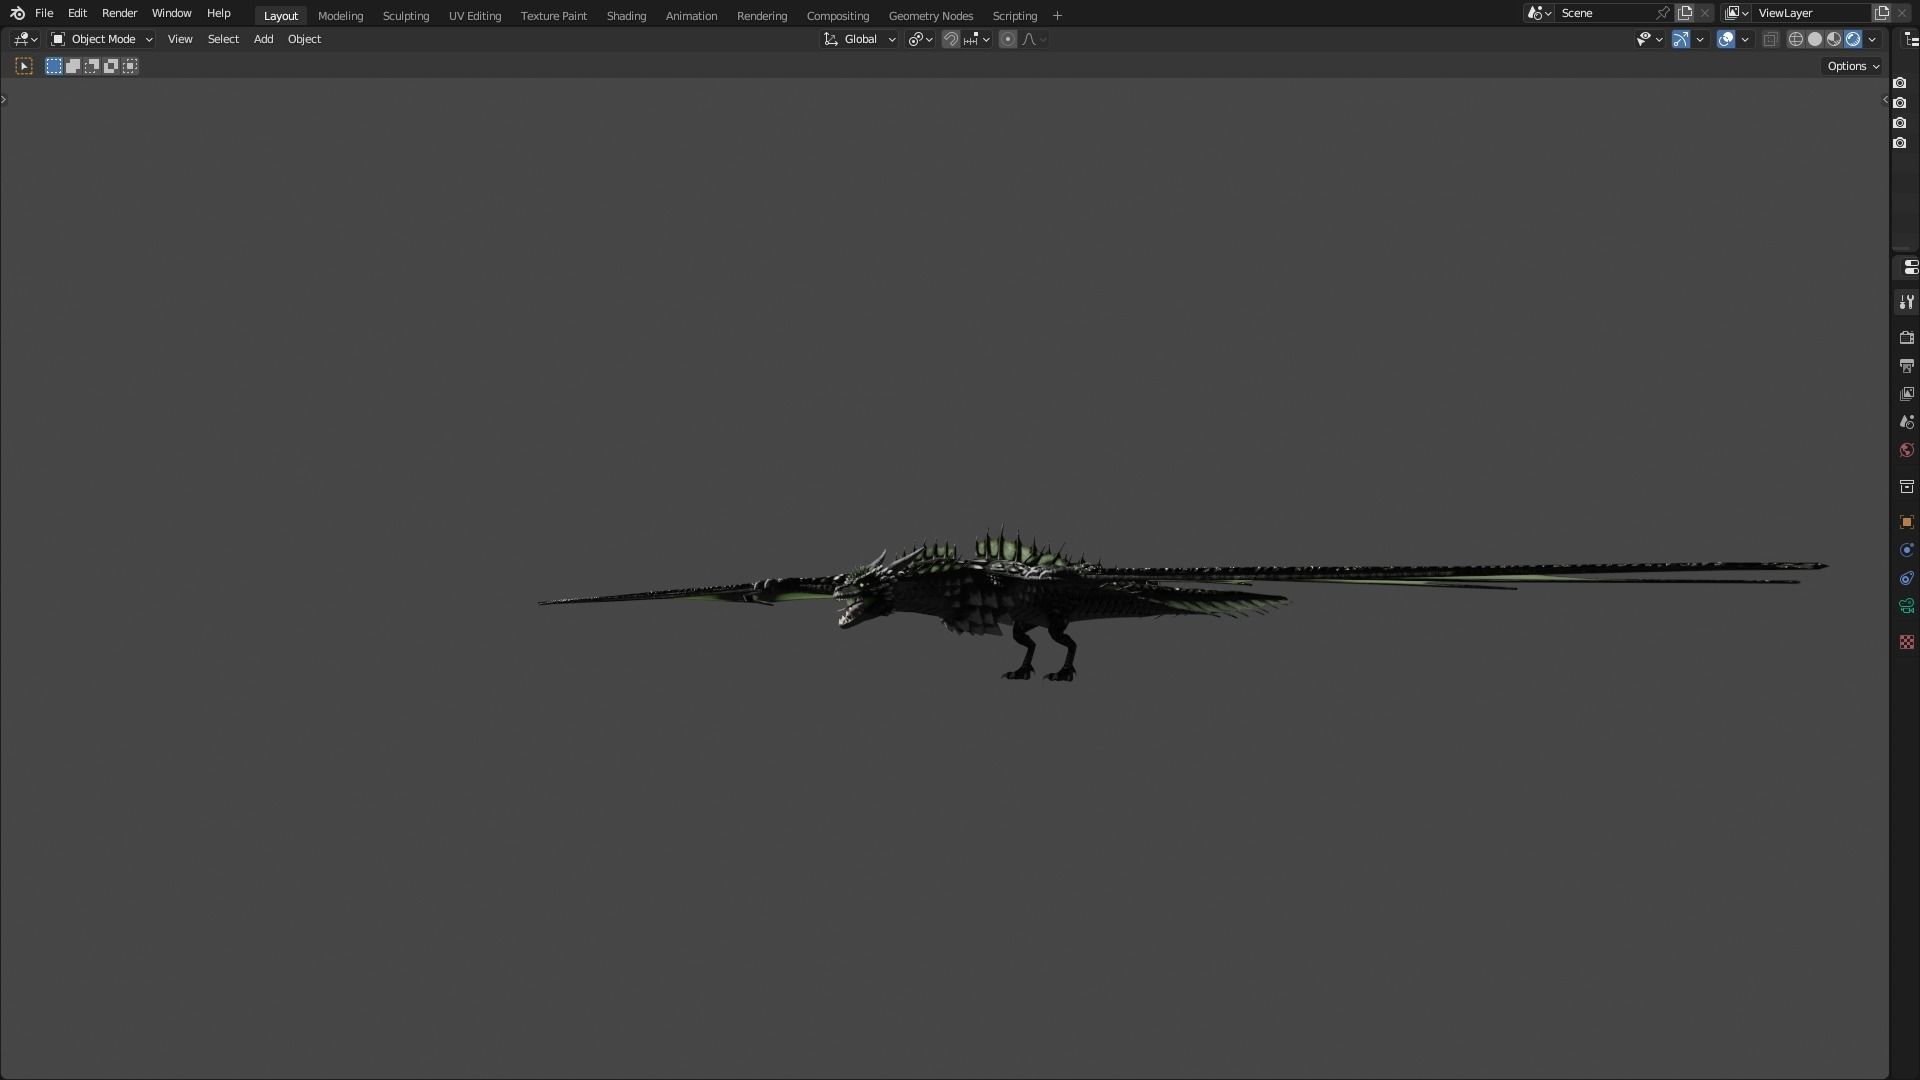Open object types visibility dropdown
The width and height of the screenshot is (1920, 1080).
[x=1649, y=39]
